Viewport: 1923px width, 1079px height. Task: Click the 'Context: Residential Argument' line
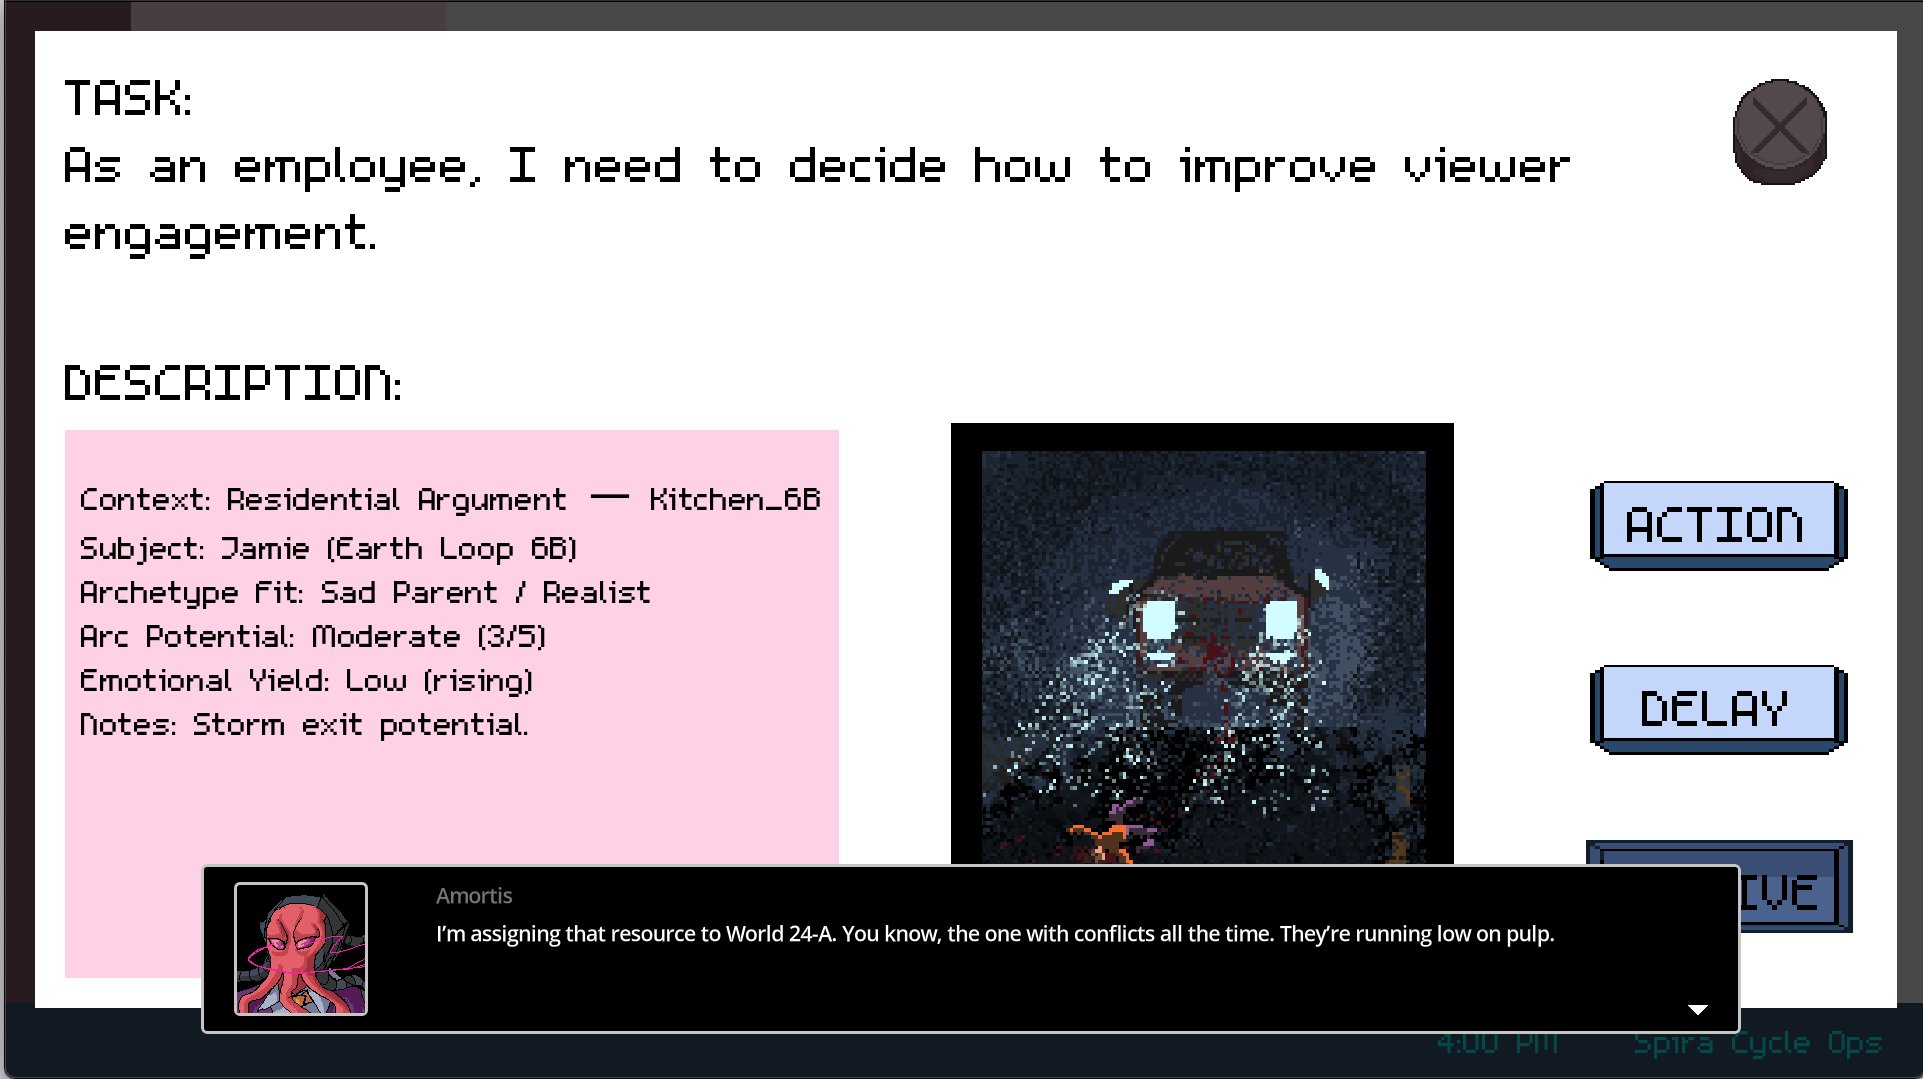coord(450,499)
